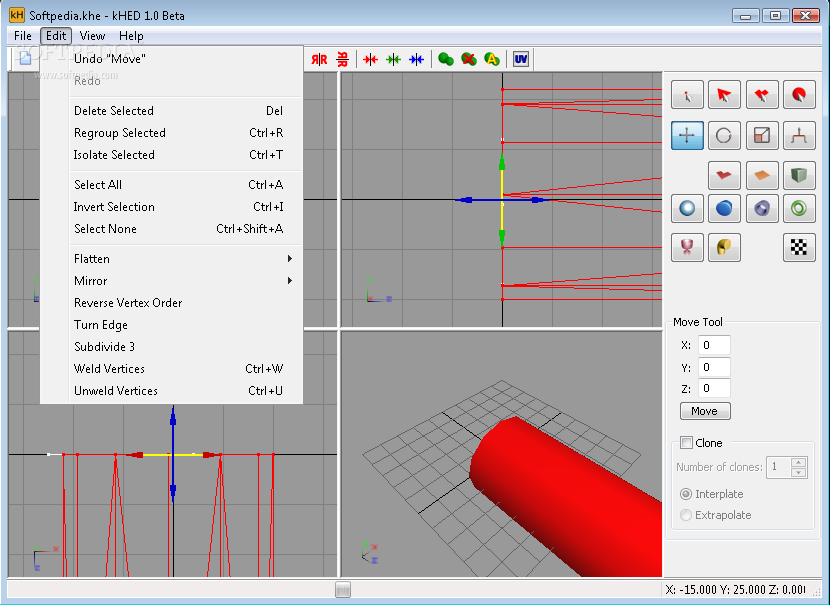Viewport: 830px width, 605px height.
Task: Click the blue flatten axis toolbar icon
Action: click(x=417, y=59)
